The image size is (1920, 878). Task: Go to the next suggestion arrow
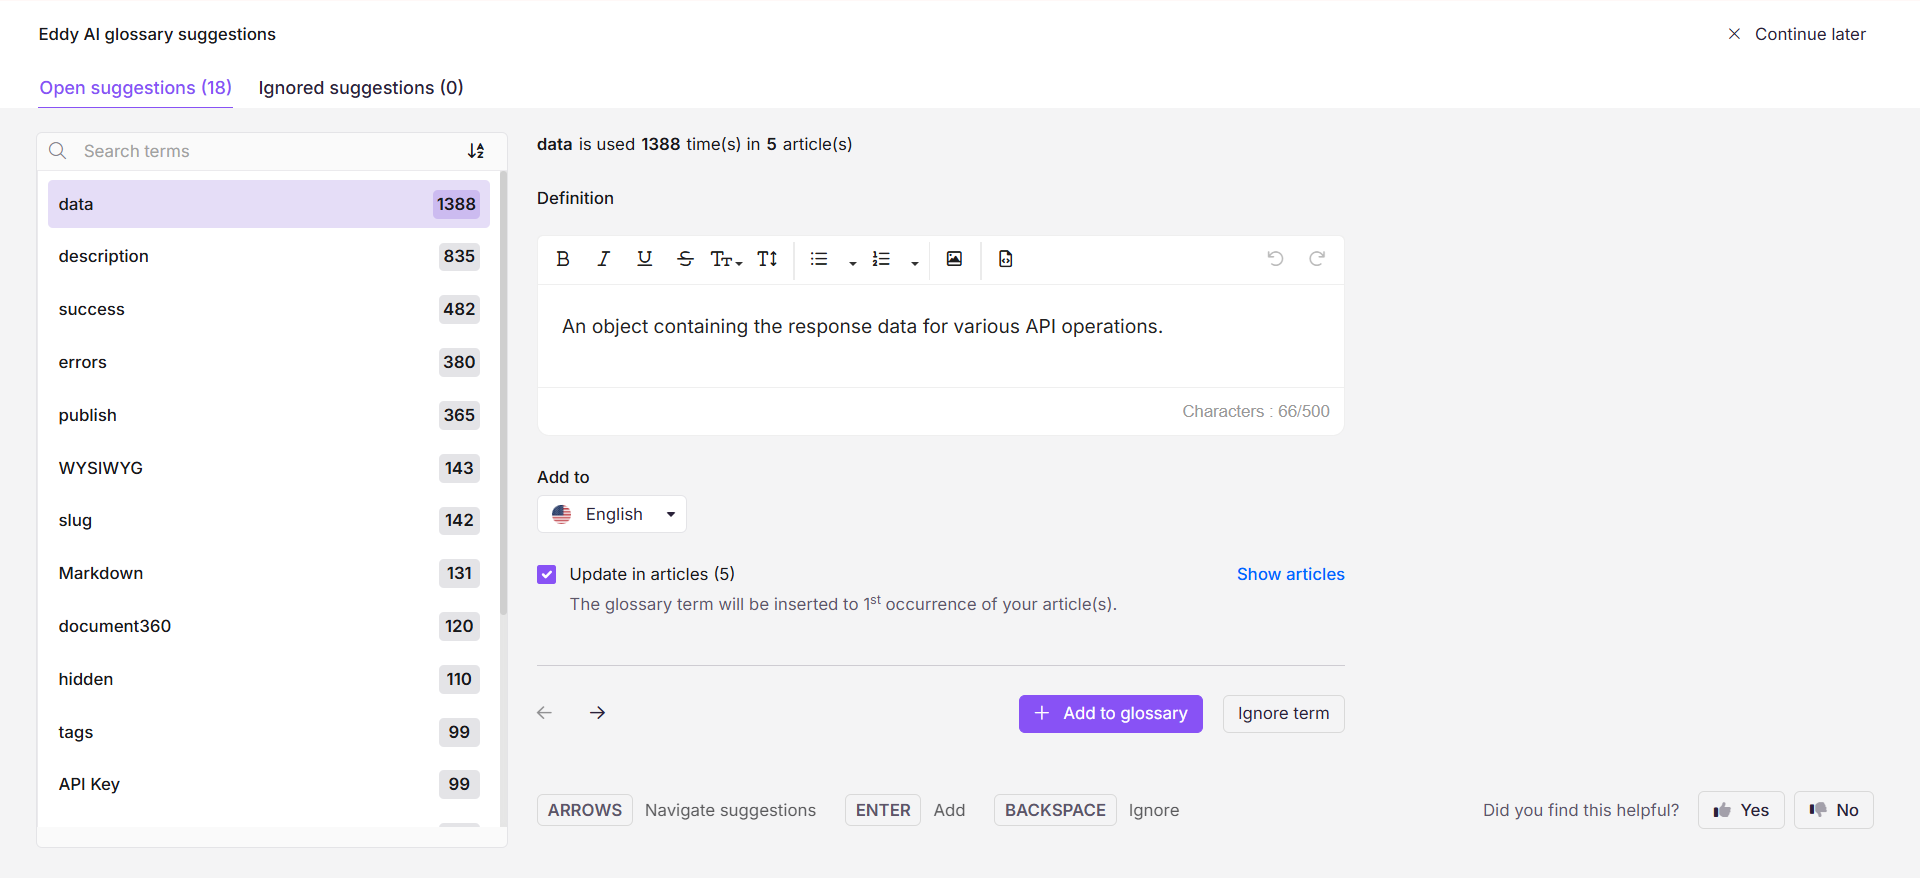[598, 713]
